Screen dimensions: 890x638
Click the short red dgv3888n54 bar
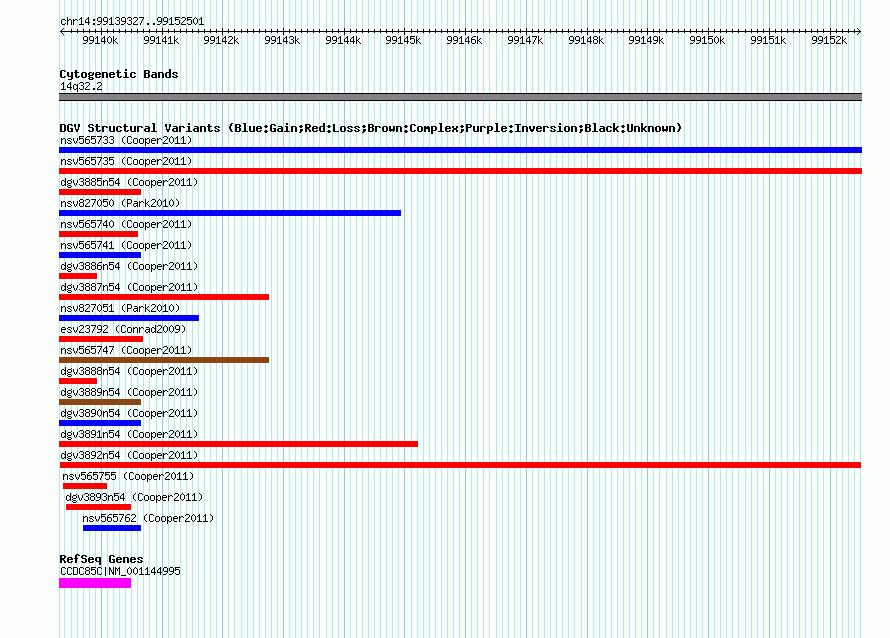(x=78, y=381)
